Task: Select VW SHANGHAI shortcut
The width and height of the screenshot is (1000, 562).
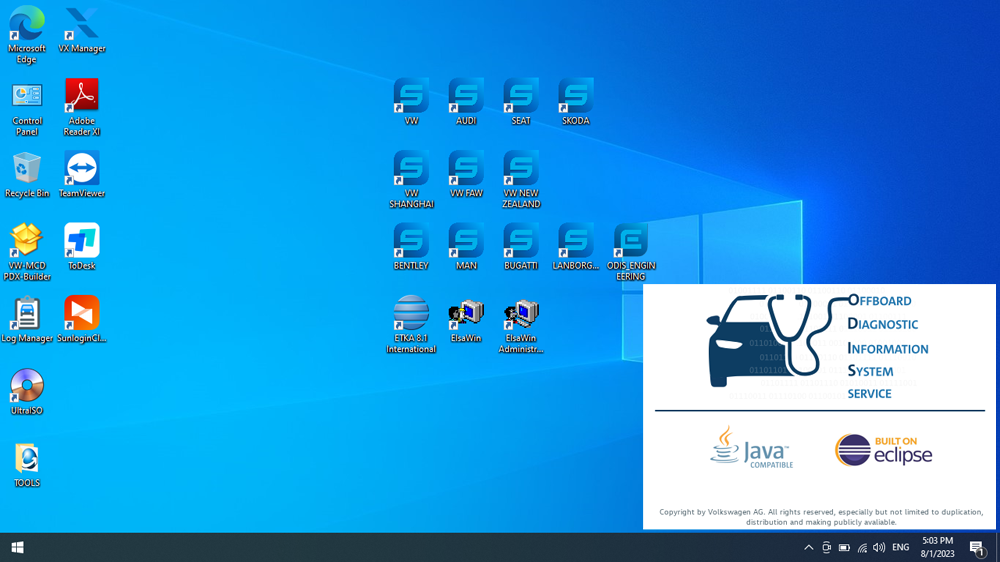Action: tap(411, 179)
